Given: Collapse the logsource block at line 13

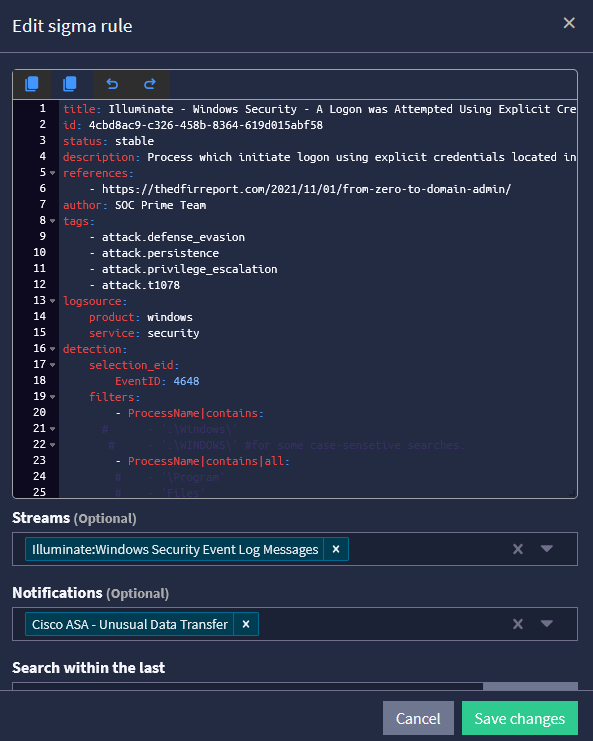Looking at the screenshot, I should (52, 301).
